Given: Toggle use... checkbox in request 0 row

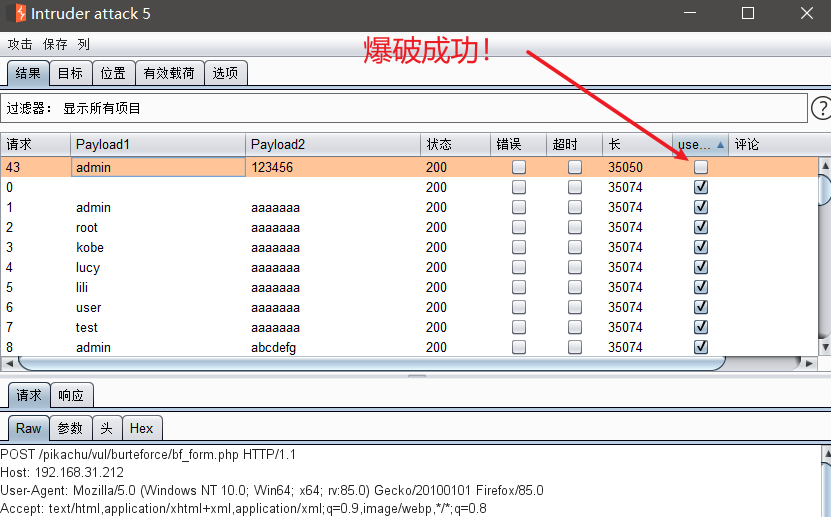Looking at the screenshot, I should [x=701, y=187].
